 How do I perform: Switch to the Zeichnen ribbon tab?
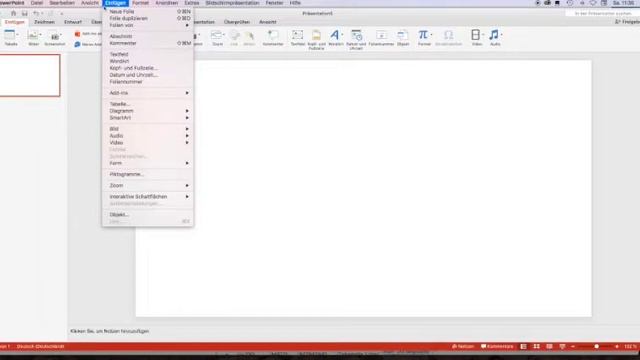pyautogui.click(x=44, y=22)
